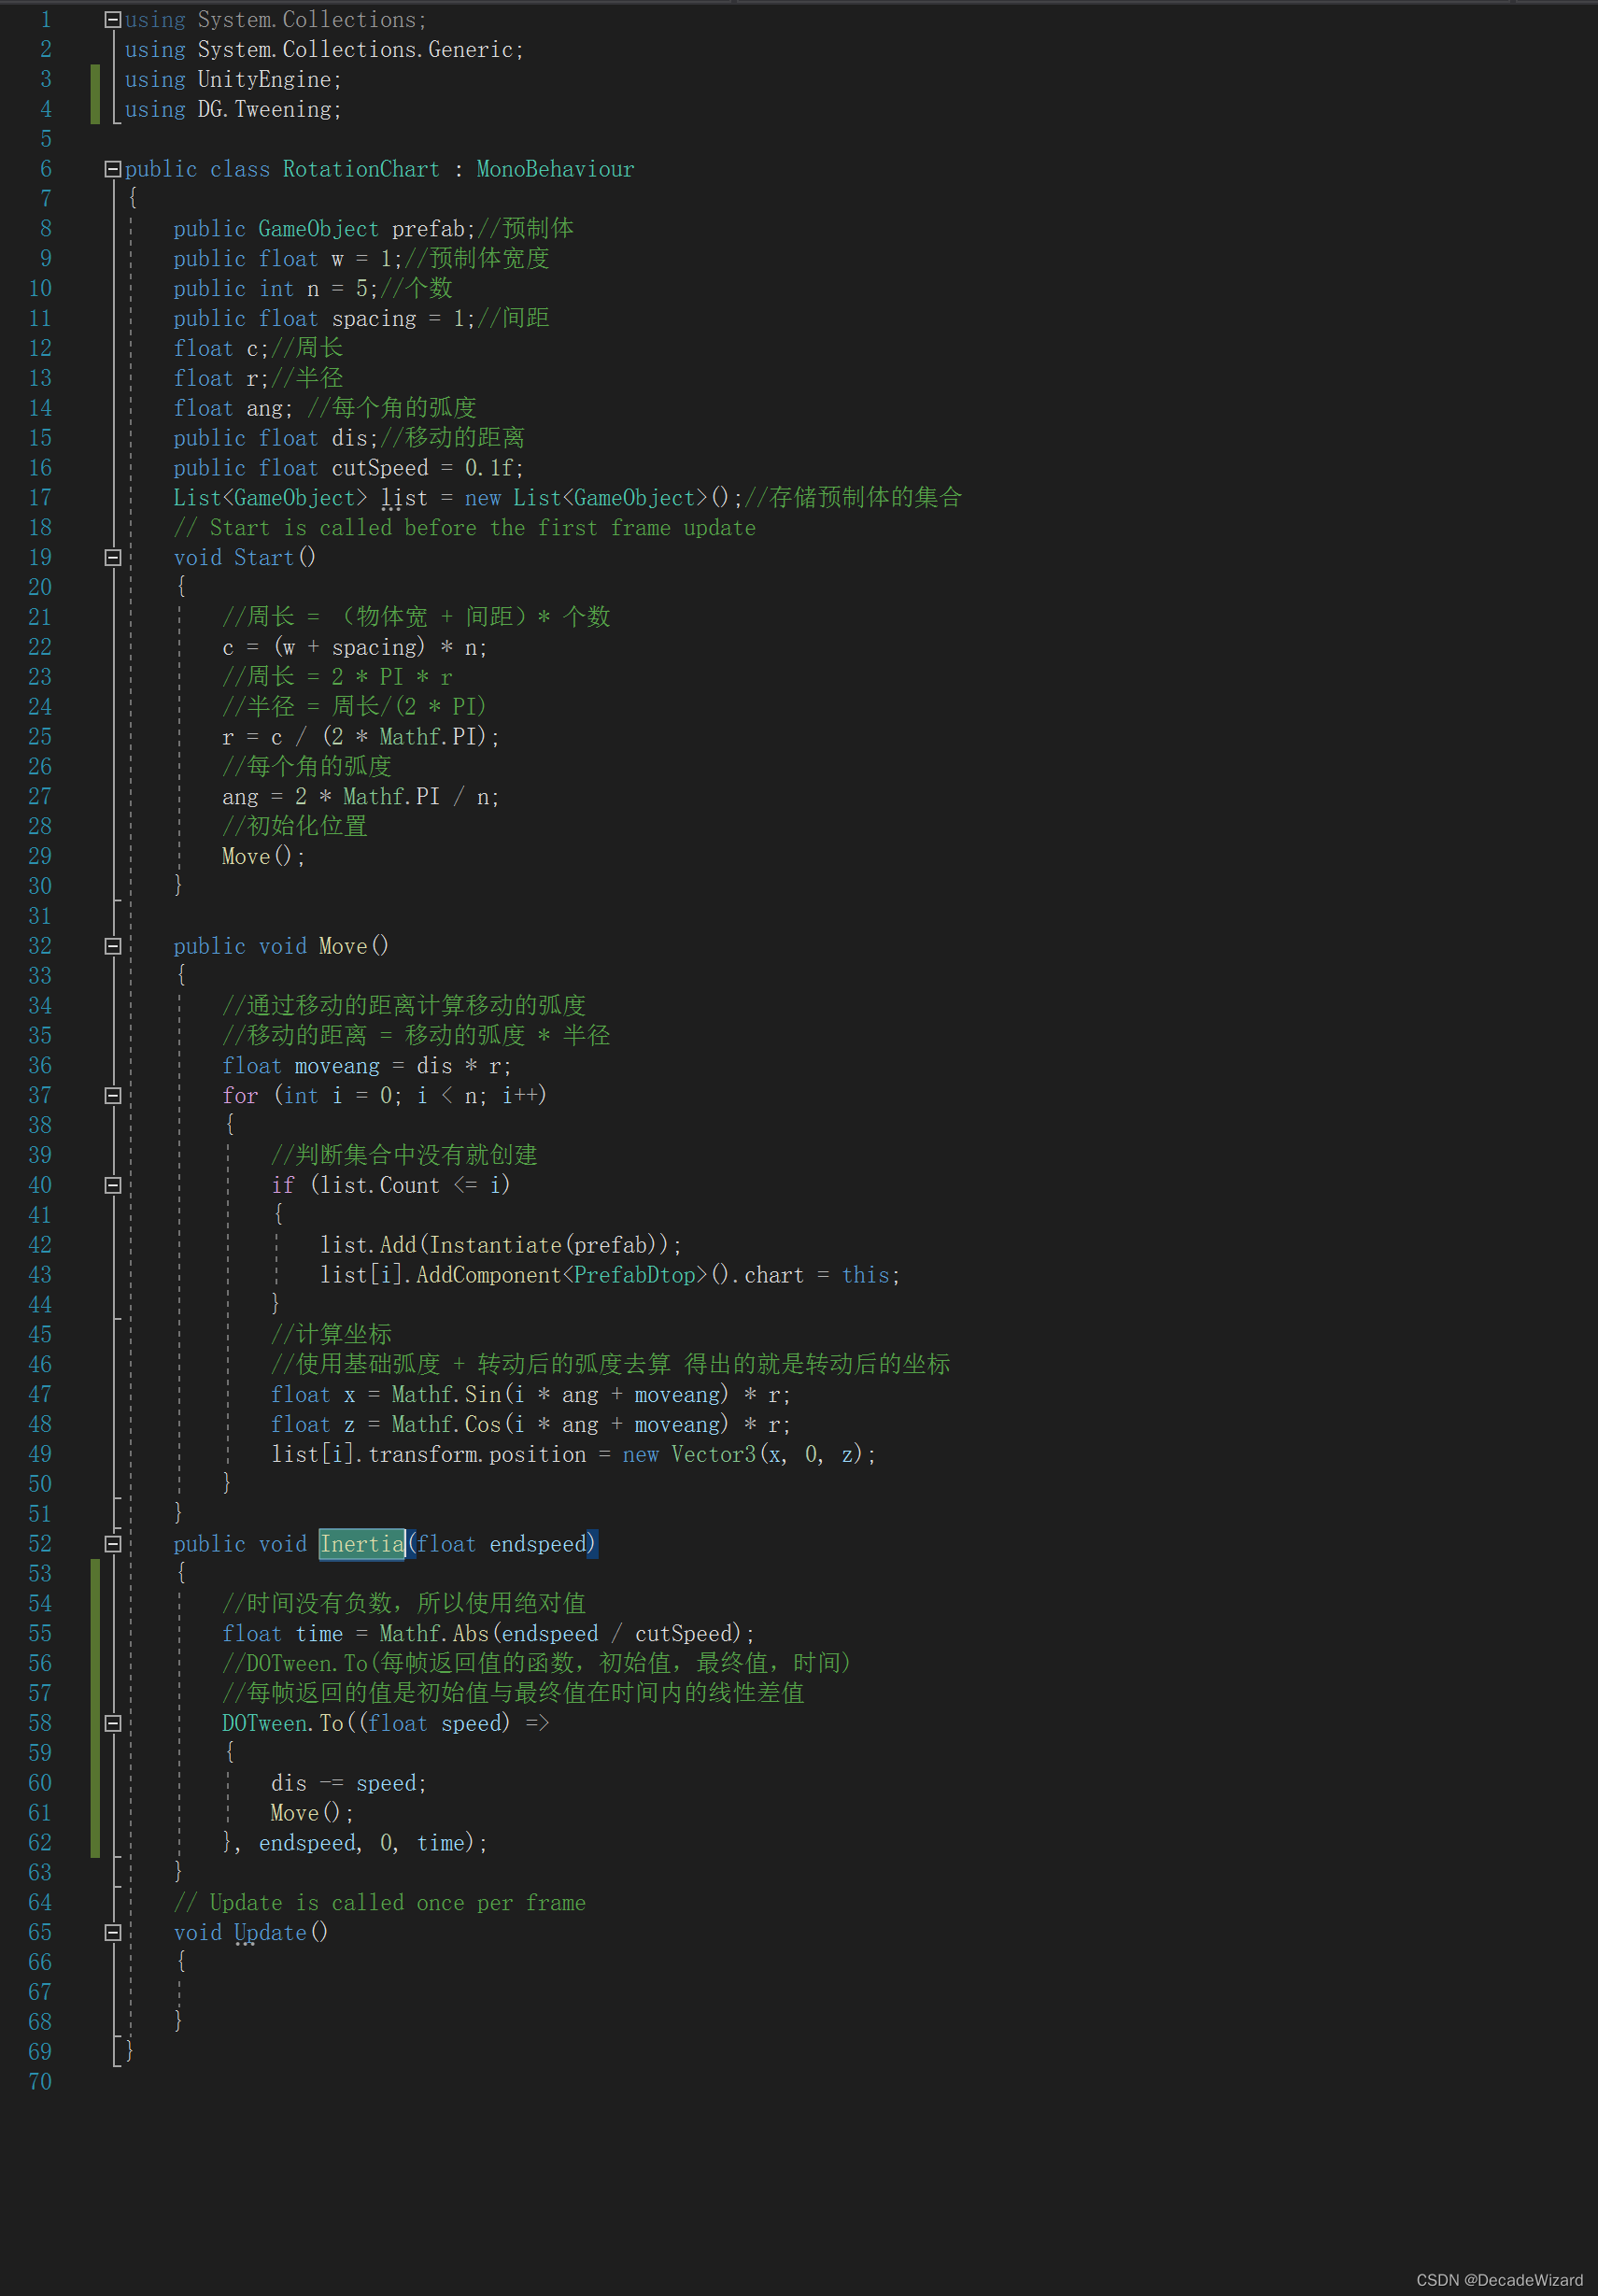Image resolution: width=1598 pixels, height=2296 pixels.
Task: Click 'float z = Mathf.Cos' statement
Action: [x=531, y=1425]
